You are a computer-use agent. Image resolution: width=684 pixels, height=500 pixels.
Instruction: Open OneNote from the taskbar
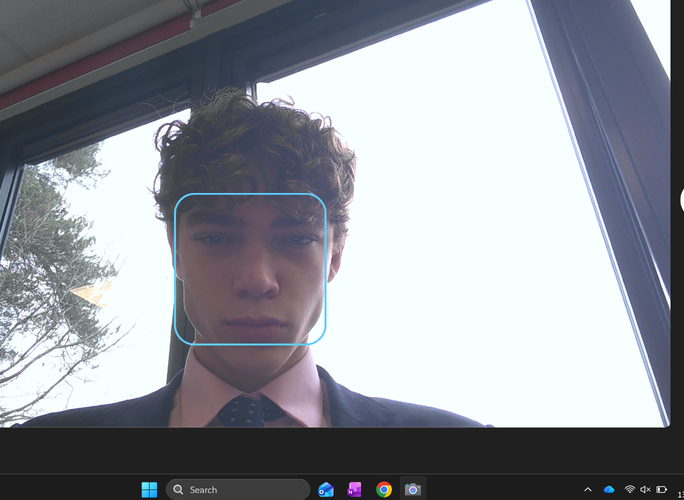[355, 490]
